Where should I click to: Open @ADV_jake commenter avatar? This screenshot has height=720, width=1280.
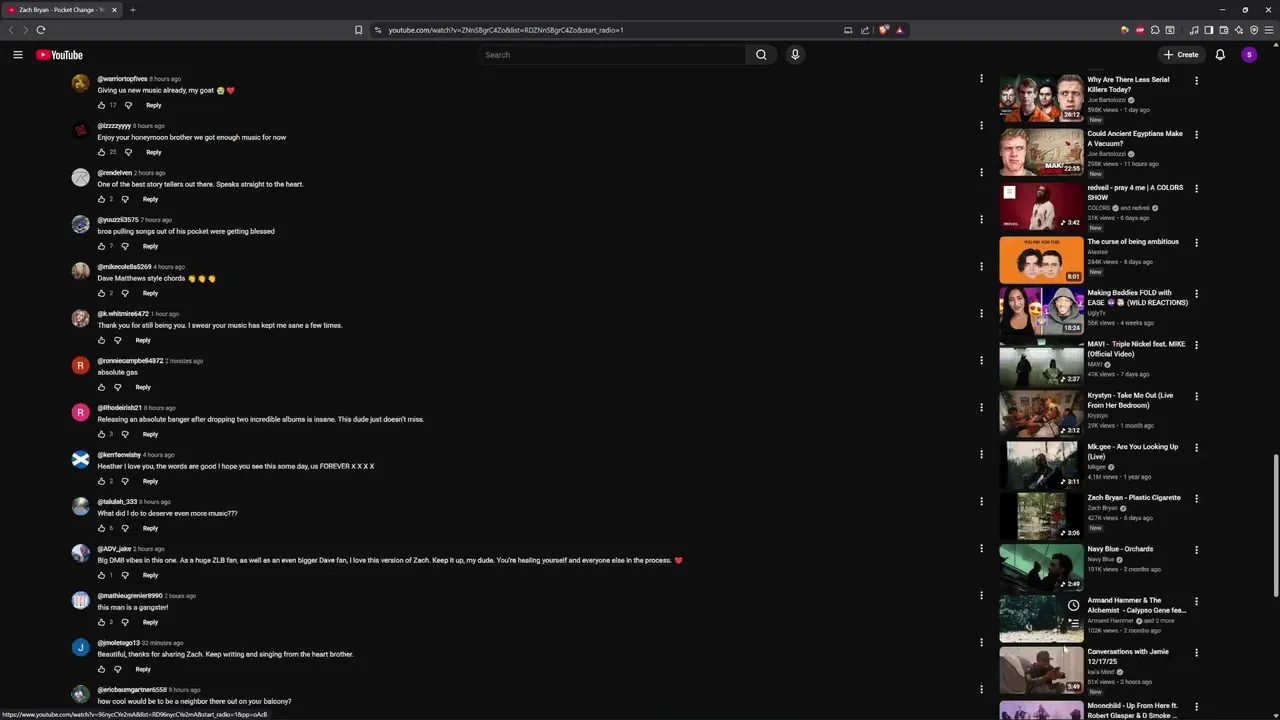click(x=80, y=553)
